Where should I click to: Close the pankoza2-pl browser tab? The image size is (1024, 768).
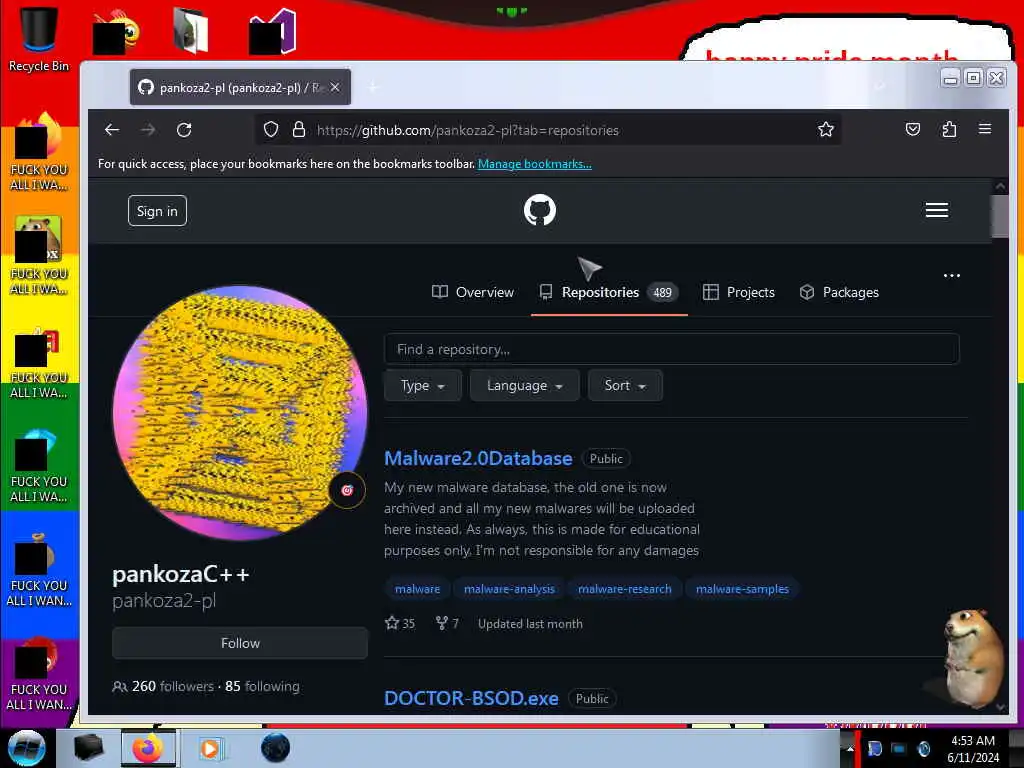point(335,87)
